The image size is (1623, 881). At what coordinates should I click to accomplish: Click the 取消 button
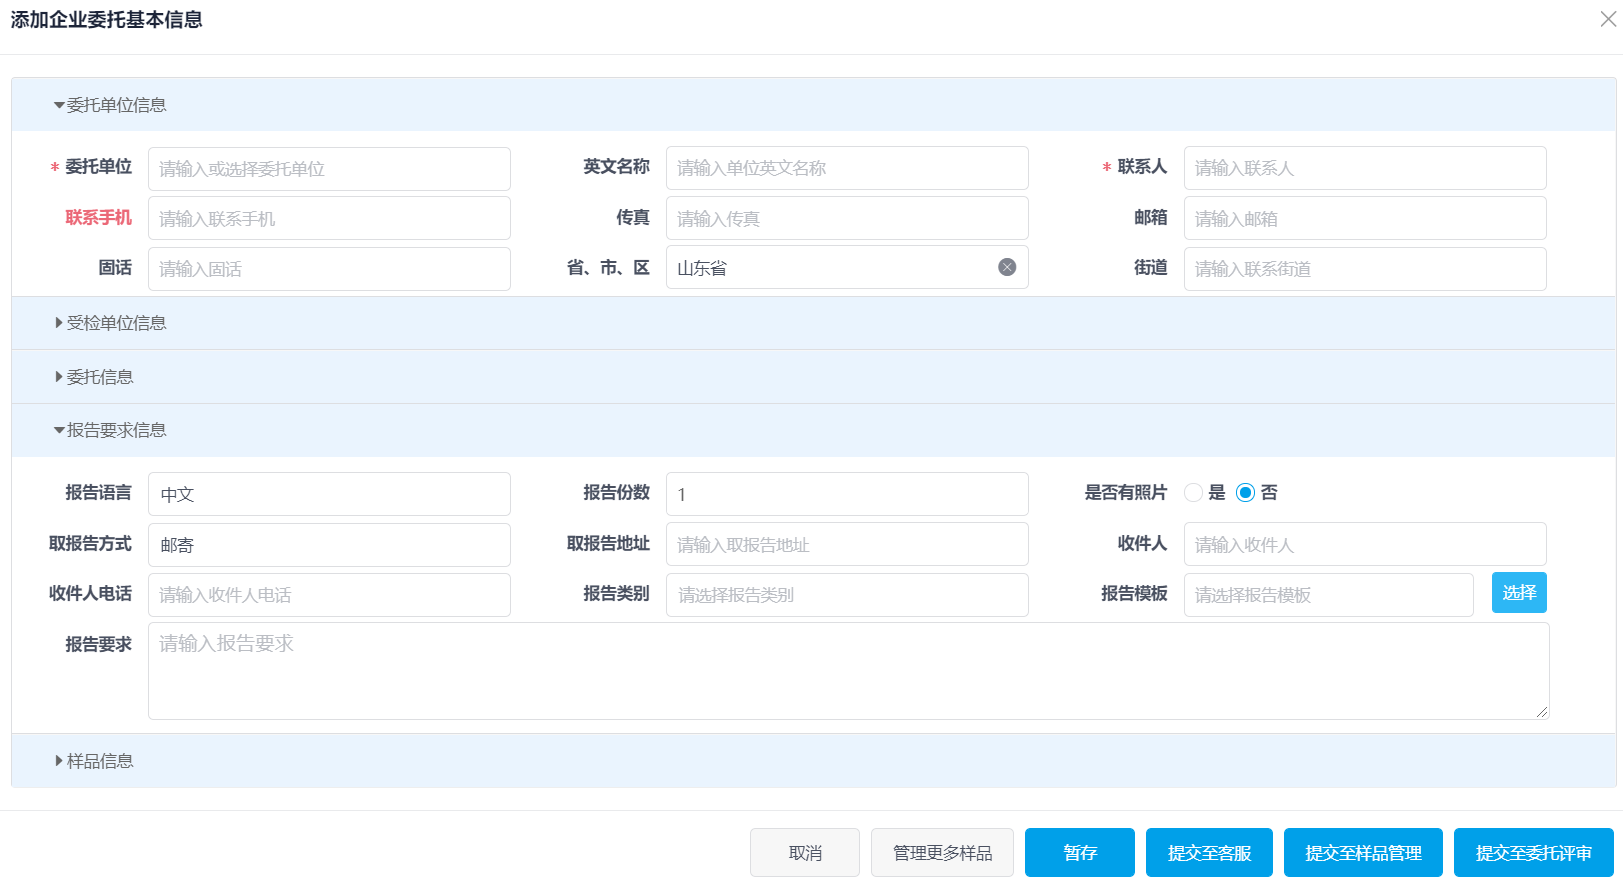pos(805,853)
